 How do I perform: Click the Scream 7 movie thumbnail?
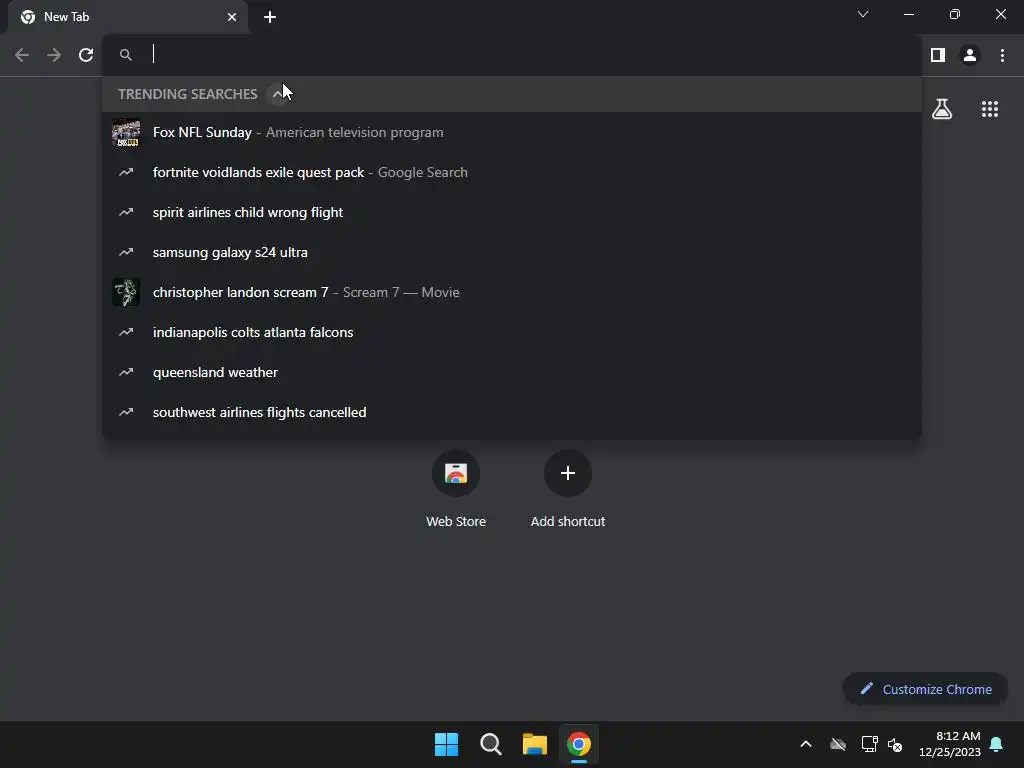pyautogui.click(x=126, y=292)
